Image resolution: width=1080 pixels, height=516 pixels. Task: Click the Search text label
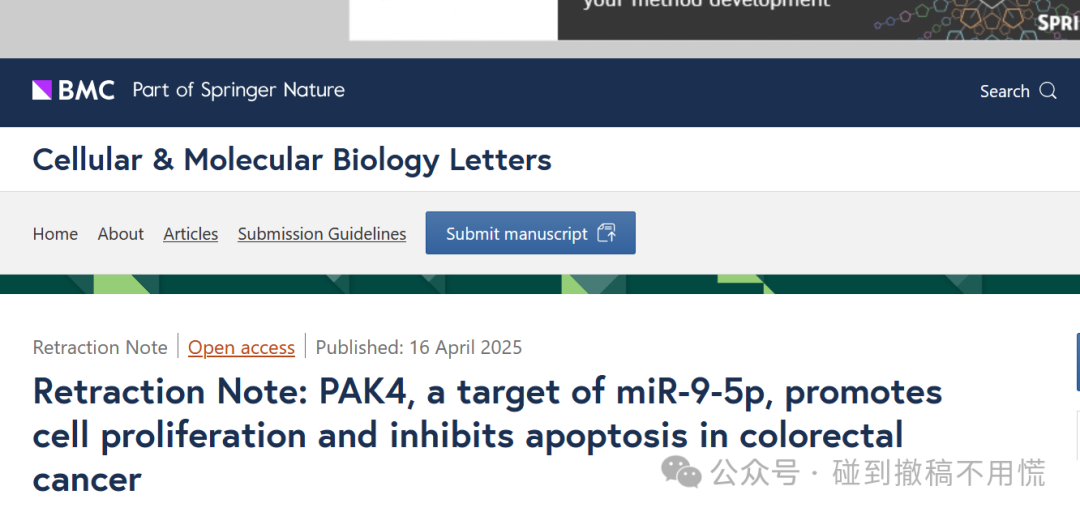tap(1004, 91)
